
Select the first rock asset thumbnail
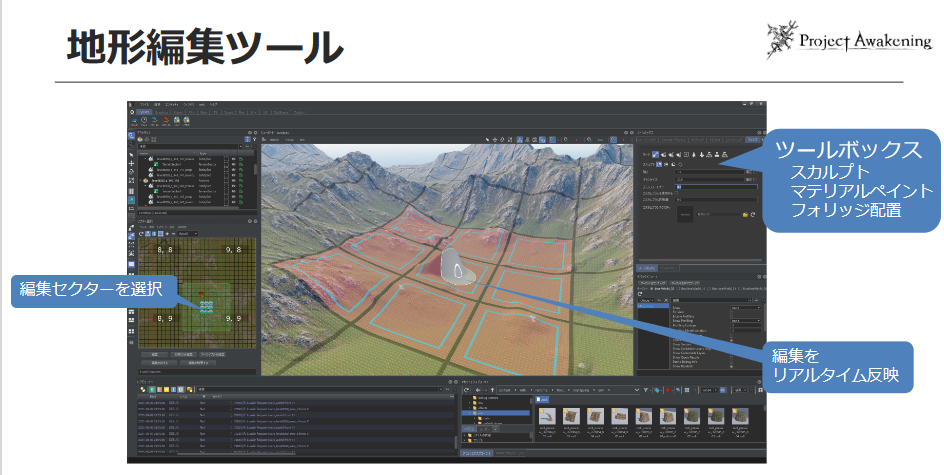pyautogui.click(x=547, y=416)
